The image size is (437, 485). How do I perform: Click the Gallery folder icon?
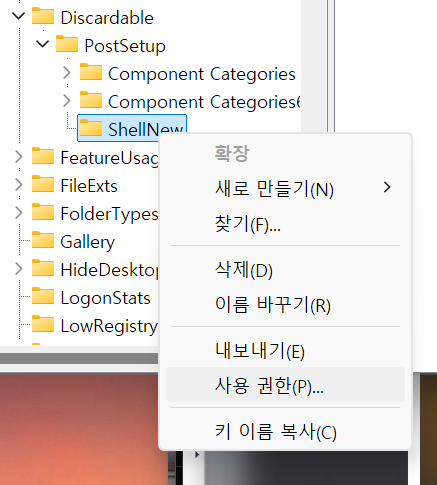tap(43, 240)
